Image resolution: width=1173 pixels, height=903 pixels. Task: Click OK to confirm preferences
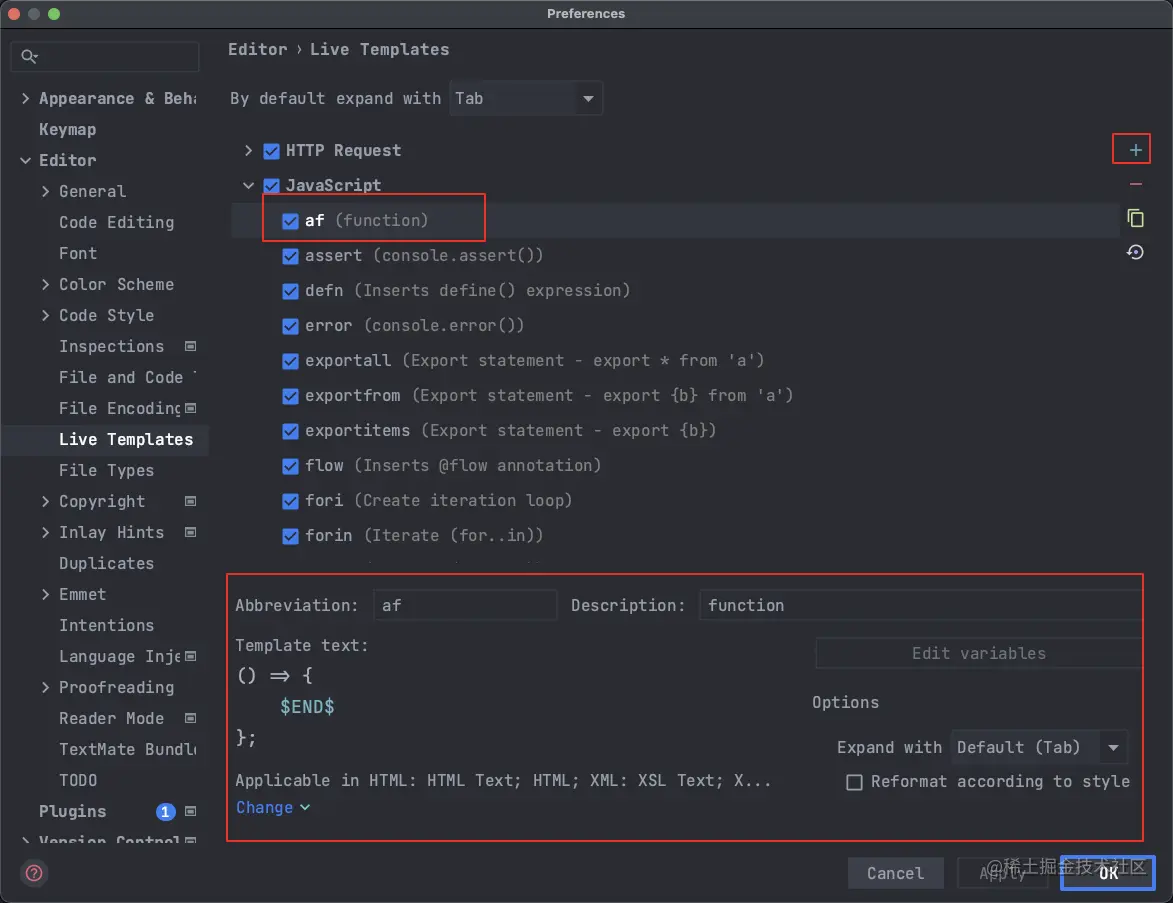1108,873
